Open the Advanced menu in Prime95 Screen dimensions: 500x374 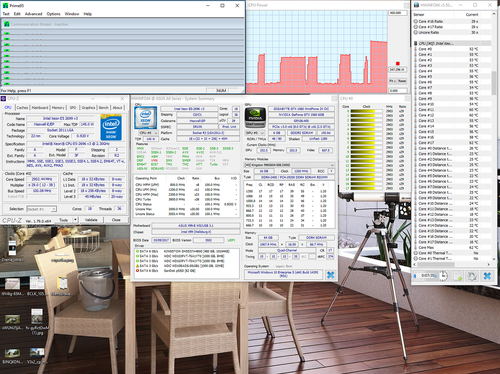tap(33, 14)
